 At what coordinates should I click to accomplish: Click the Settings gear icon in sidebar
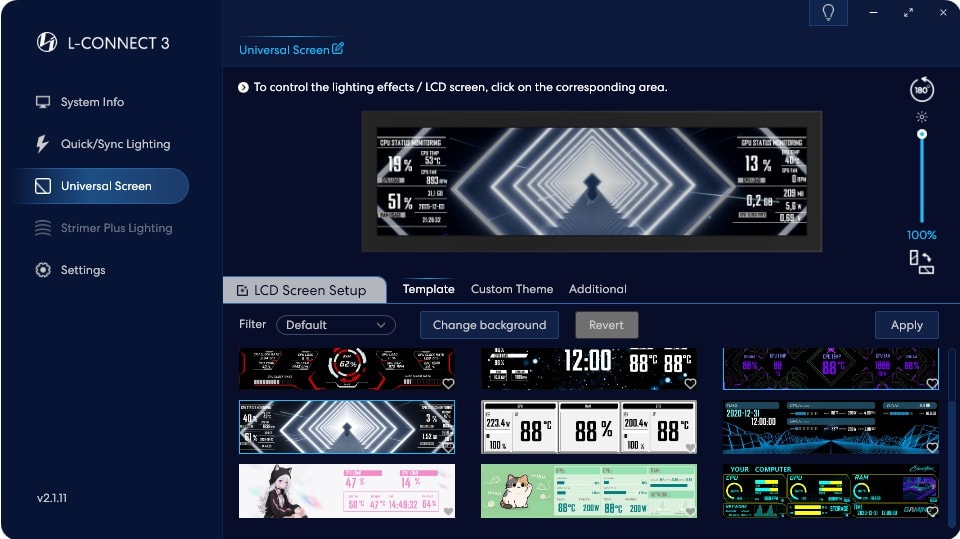click(43, 270)
